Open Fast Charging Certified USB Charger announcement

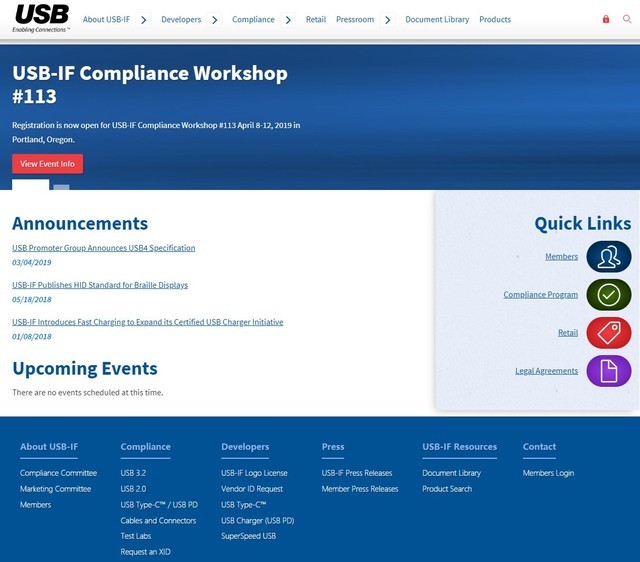(x=147, y=322)
